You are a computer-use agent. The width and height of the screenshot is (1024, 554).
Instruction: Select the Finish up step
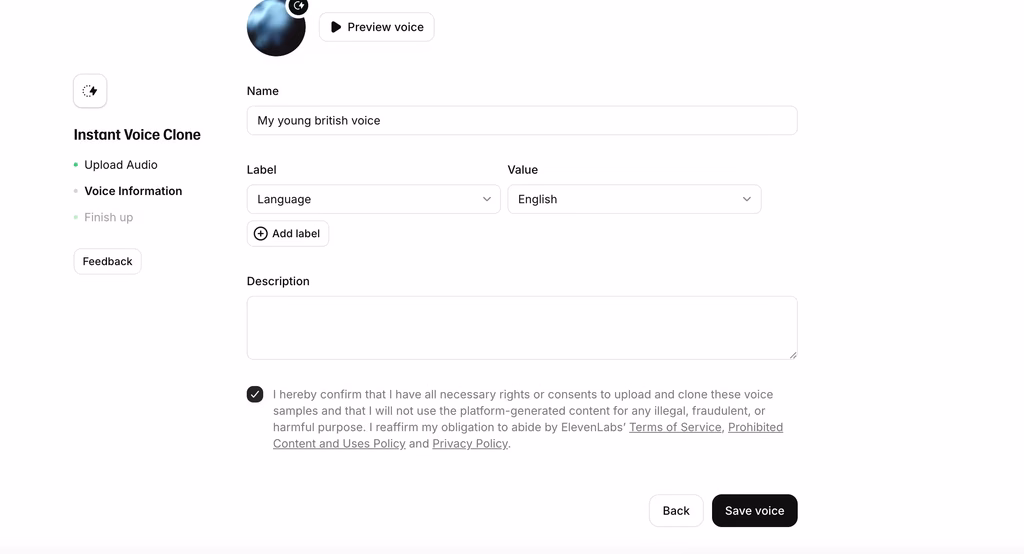[x=108, y=217]
